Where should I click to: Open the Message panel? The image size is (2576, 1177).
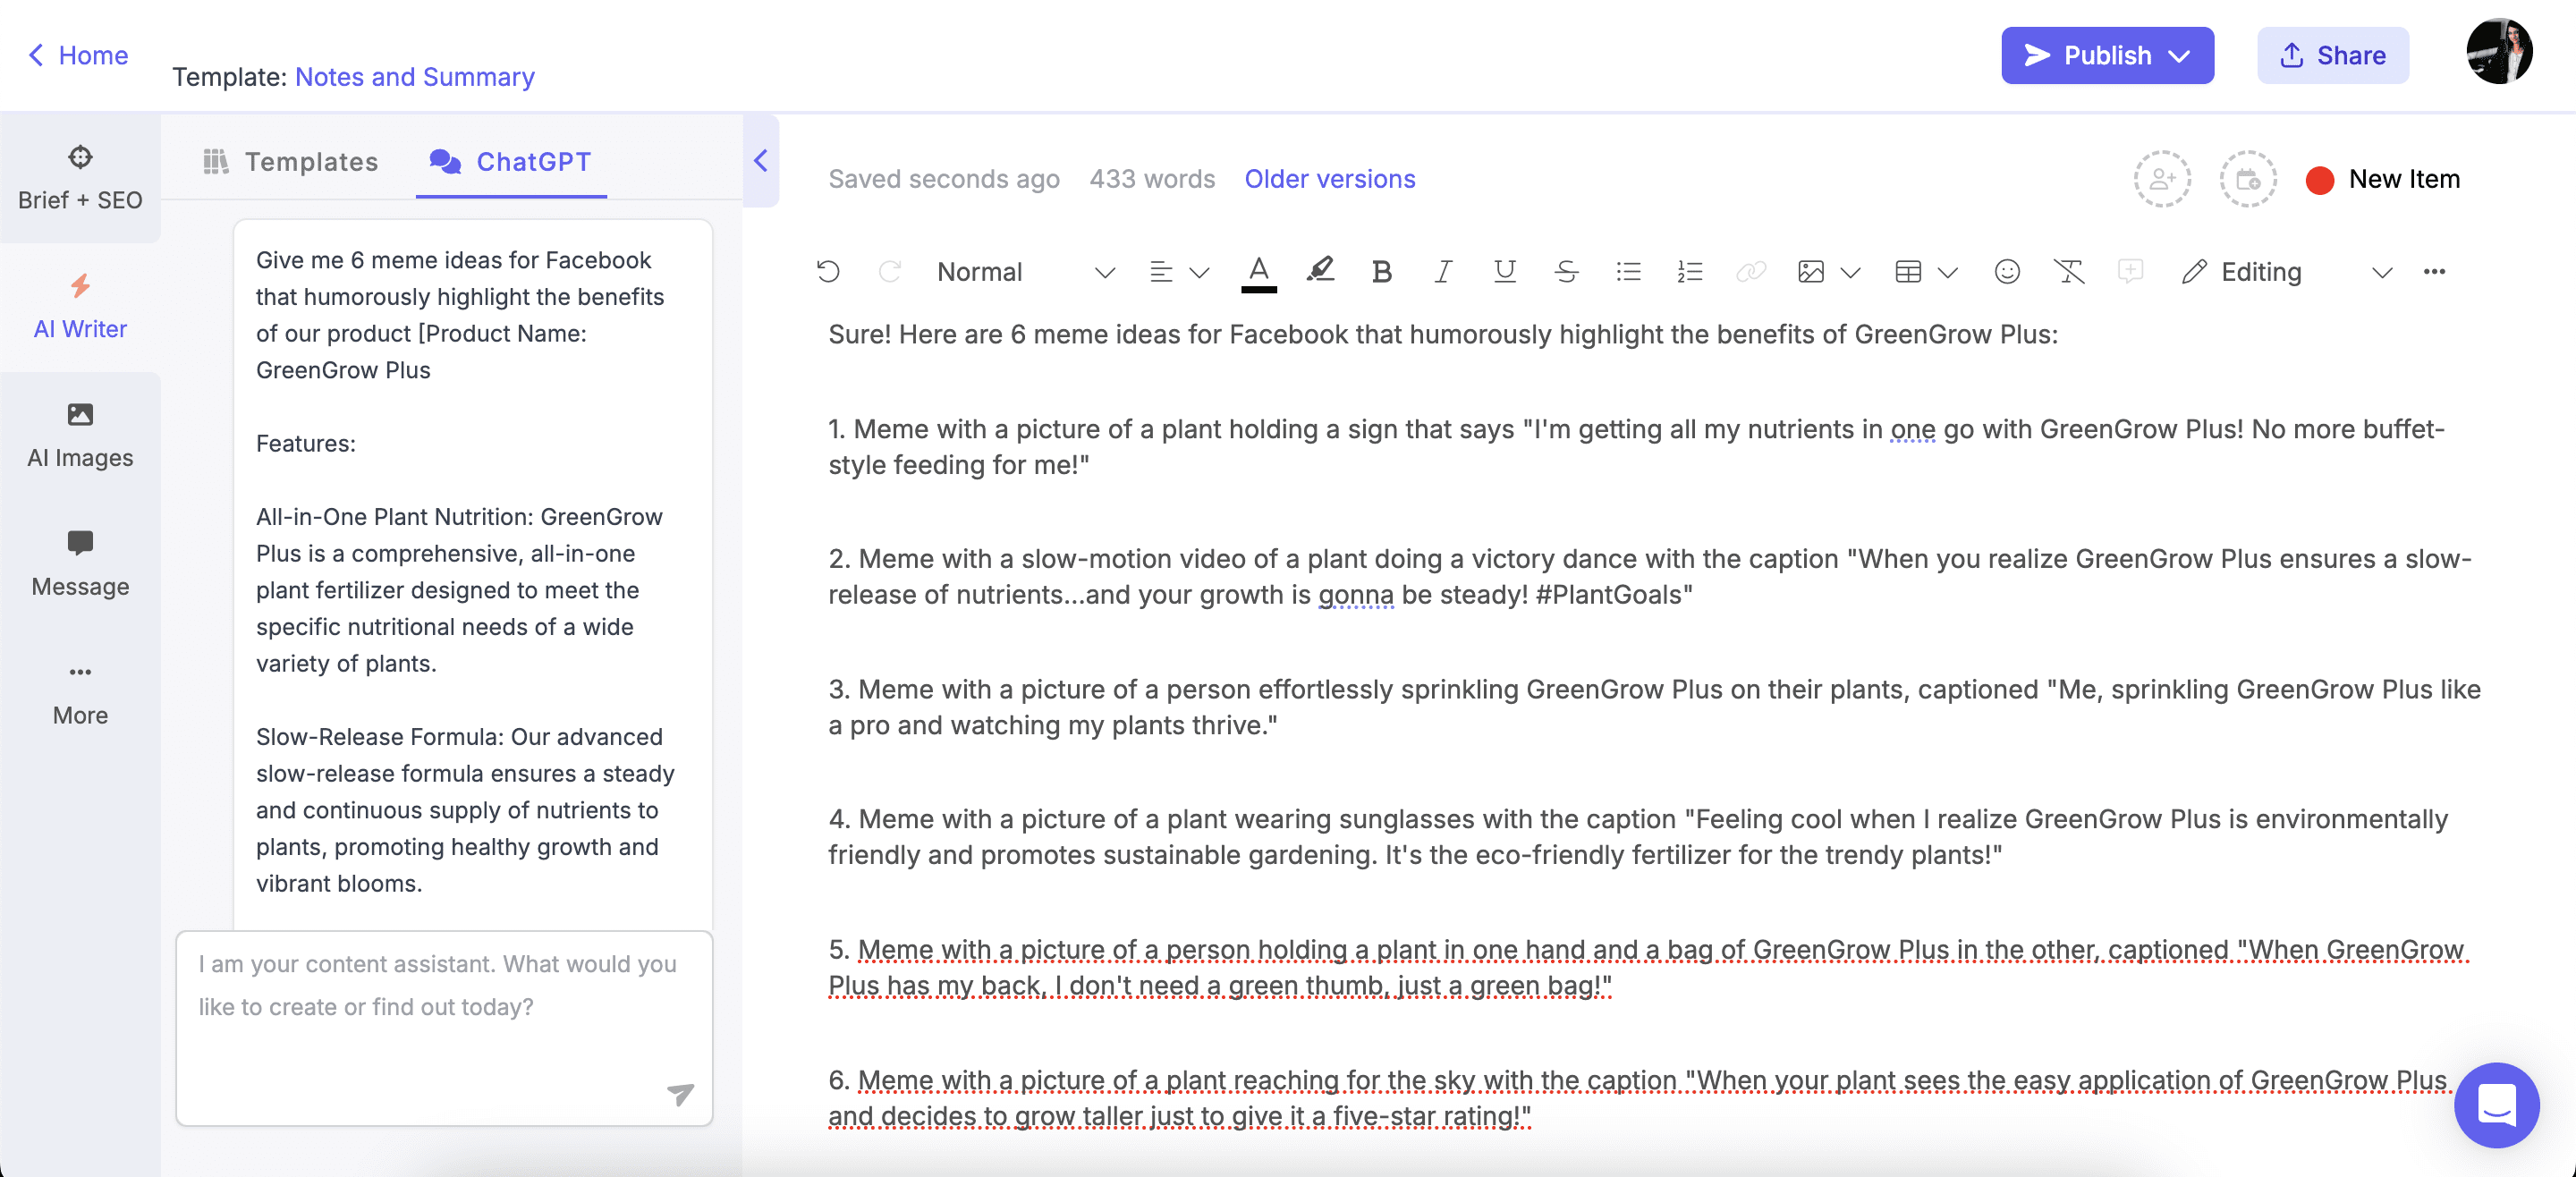tap(80, 564)
